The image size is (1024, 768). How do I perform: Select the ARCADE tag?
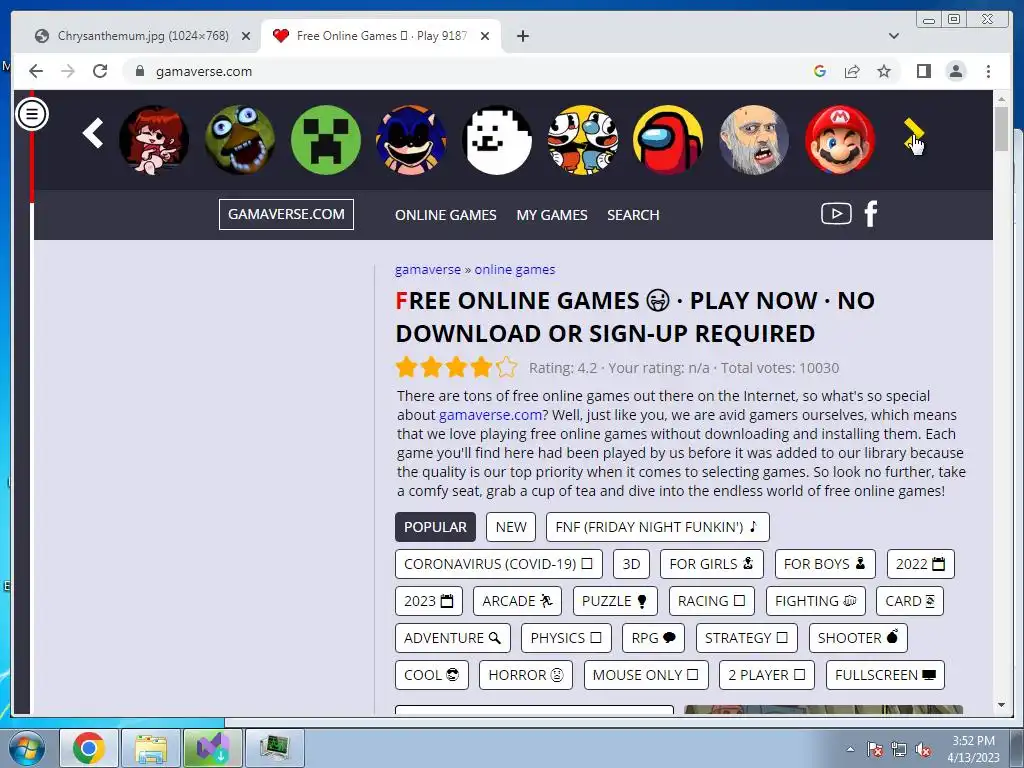point(517,601)
